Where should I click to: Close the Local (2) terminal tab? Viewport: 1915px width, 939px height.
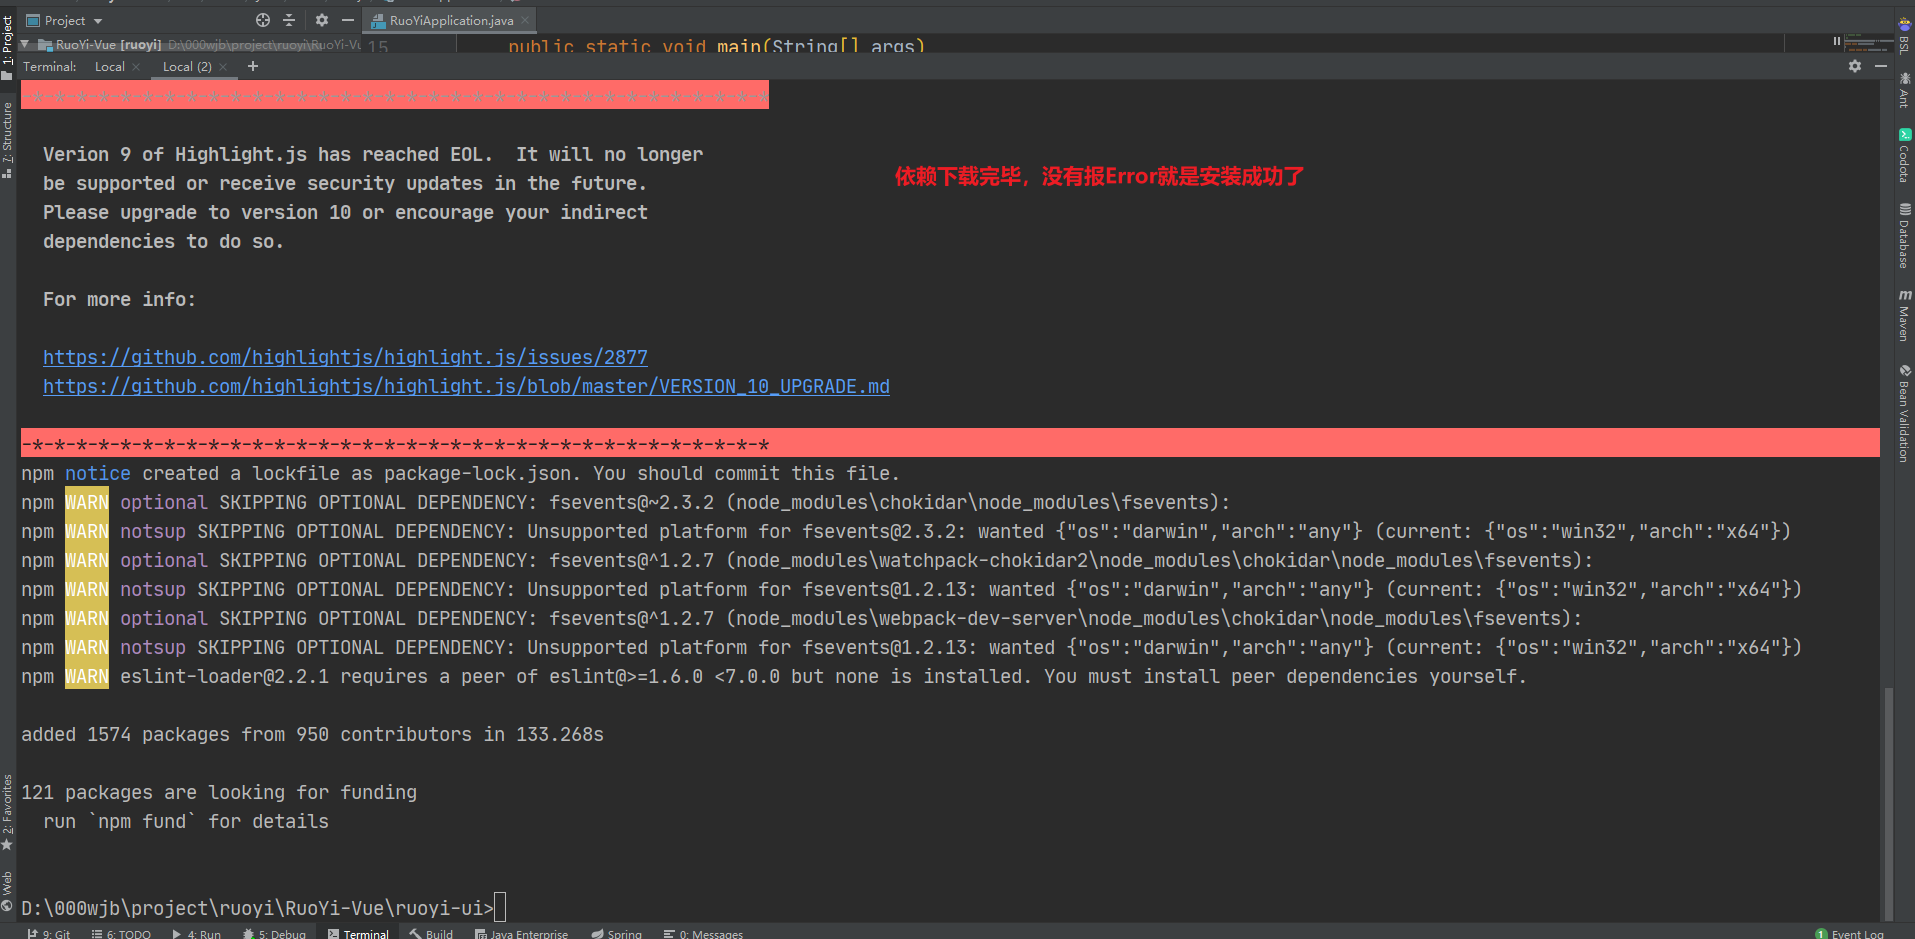(223, 67)
